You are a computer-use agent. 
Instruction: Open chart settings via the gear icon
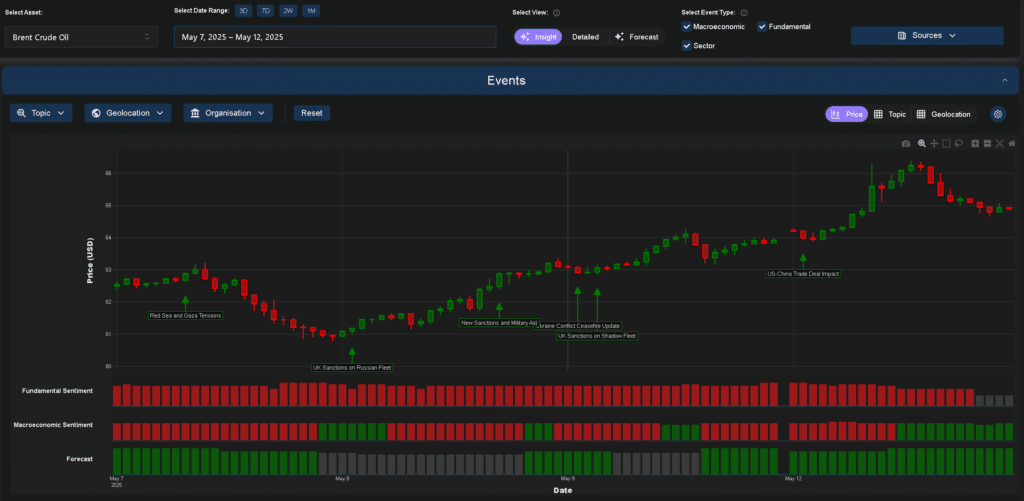(x=997, y=114)
